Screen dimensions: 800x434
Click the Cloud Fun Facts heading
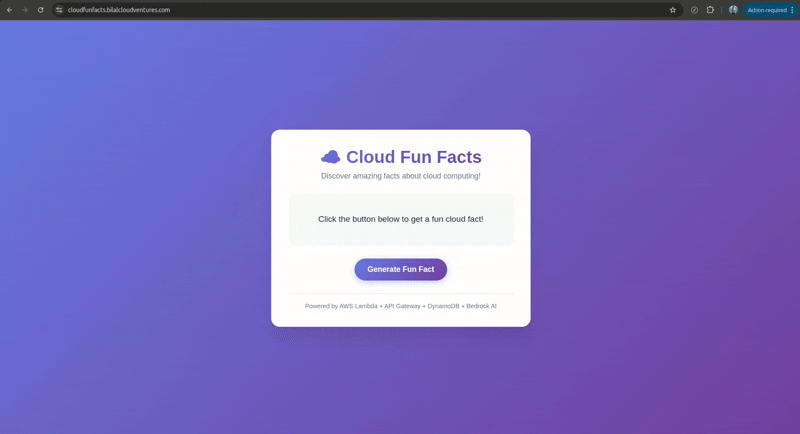click(414, 157)
